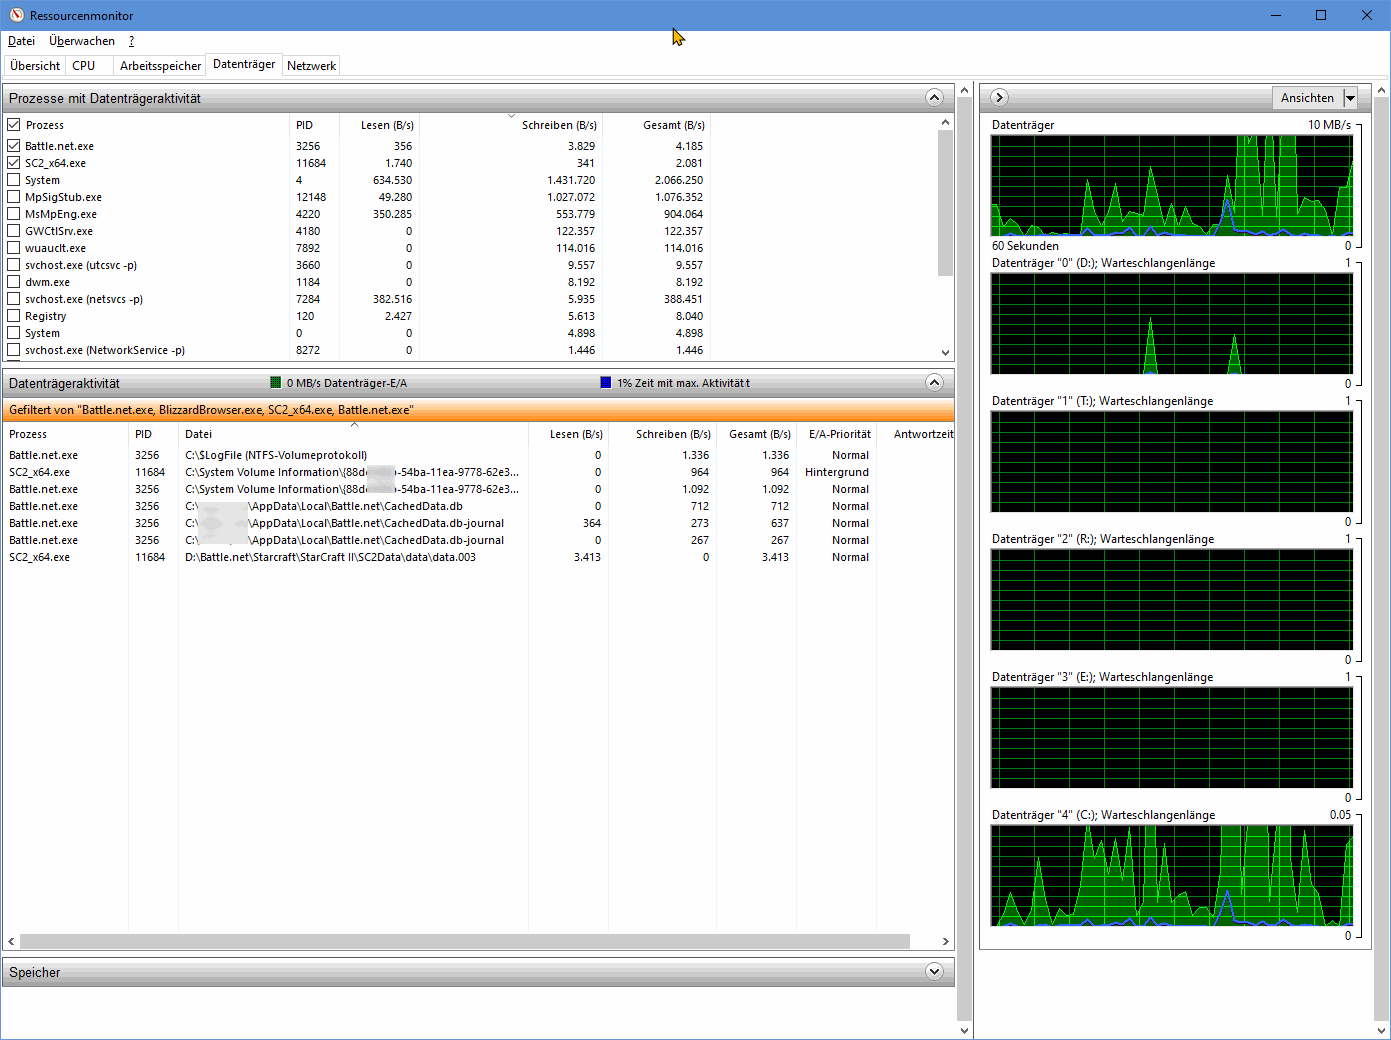Viewport: 1391px width, 1040px height.
Task: Click left arrow of activity horizontal scrollbar
Action: [11, 941]
